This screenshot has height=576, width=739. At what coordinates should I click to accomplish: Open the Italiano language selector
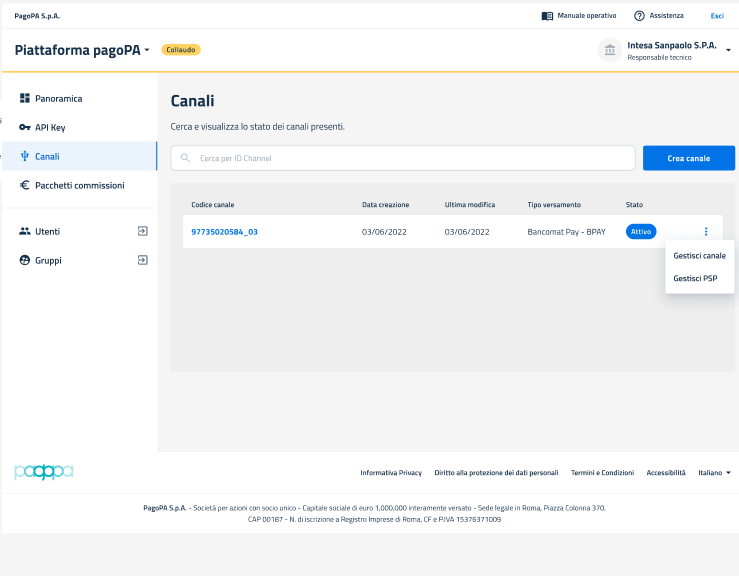pos(714,472)
